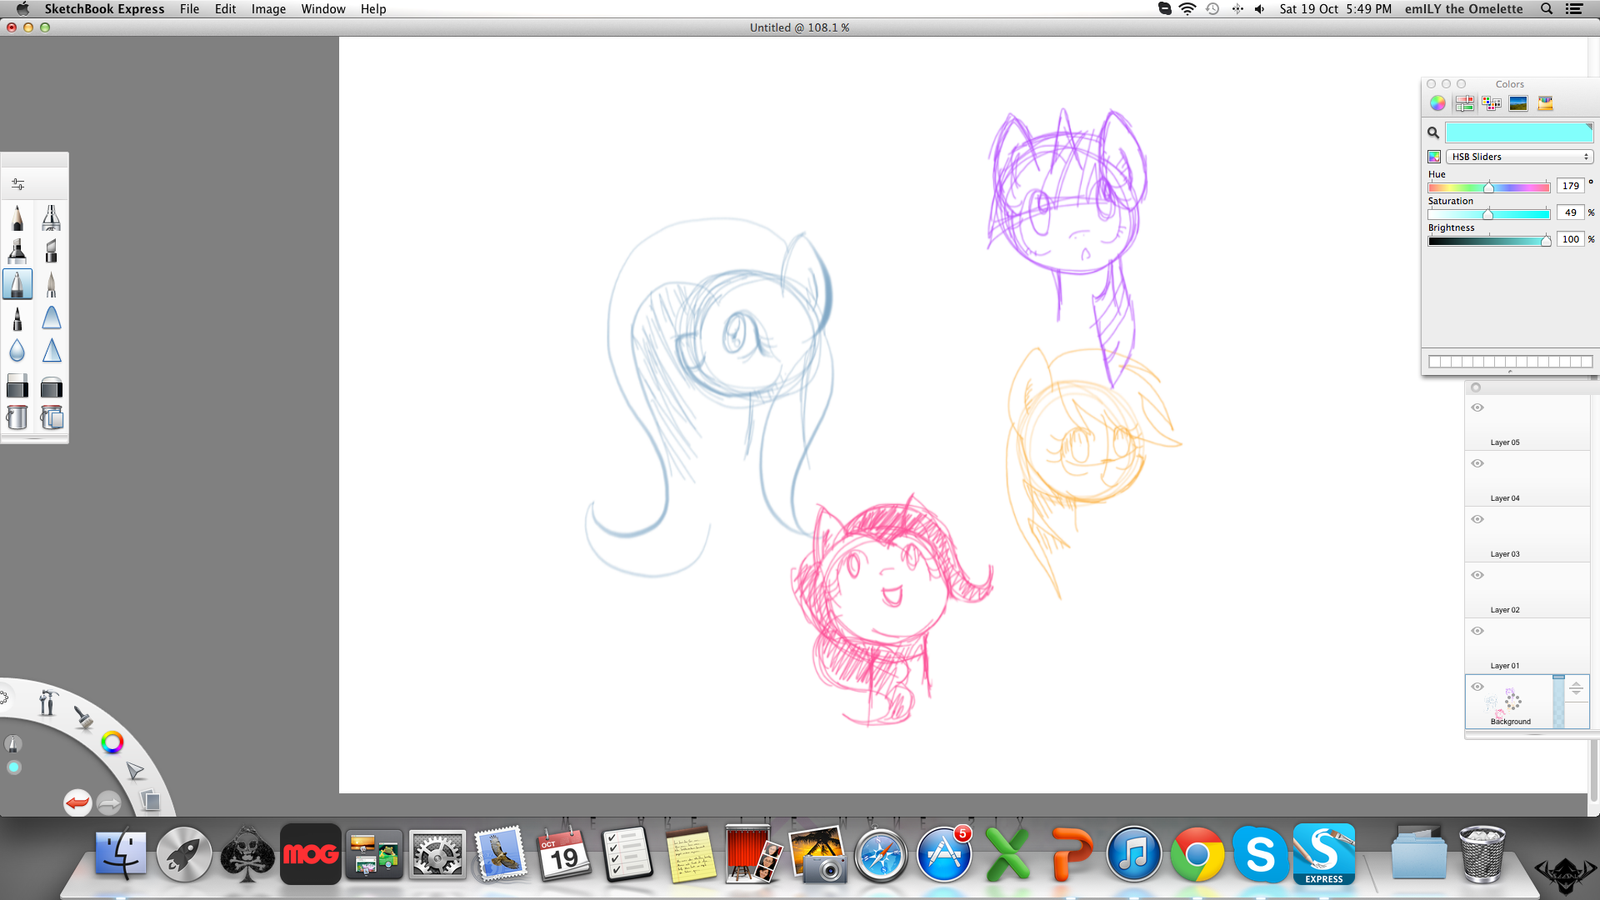Select the Marker brush in the palette
1600x900 pixels.
[17, 250]
